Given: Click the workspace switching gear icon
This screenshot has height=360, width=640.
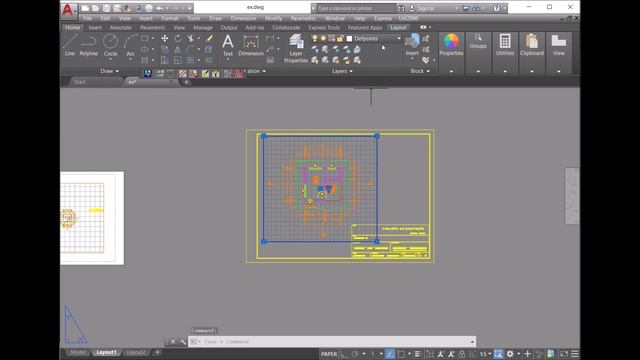Looking at the screenshot, I should coord(510,354).
